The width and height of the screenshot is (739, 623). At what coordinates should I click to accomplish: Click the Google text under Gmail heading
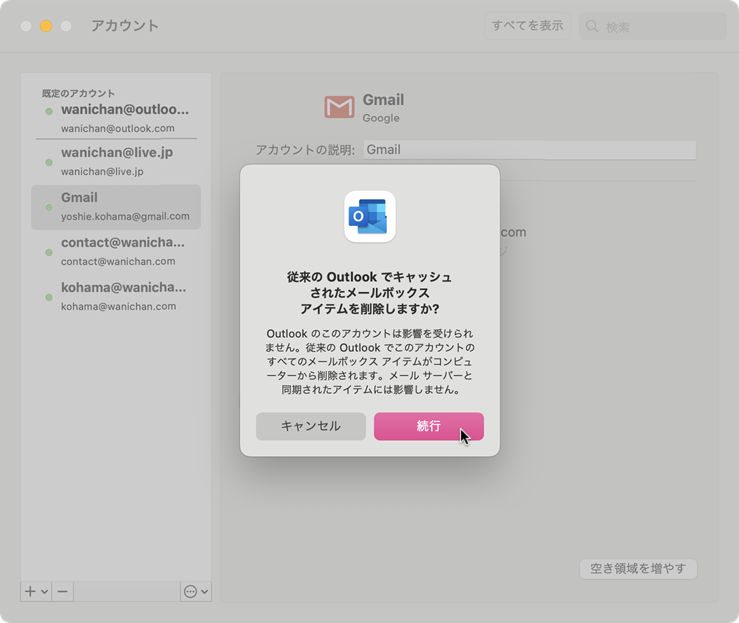381,118
